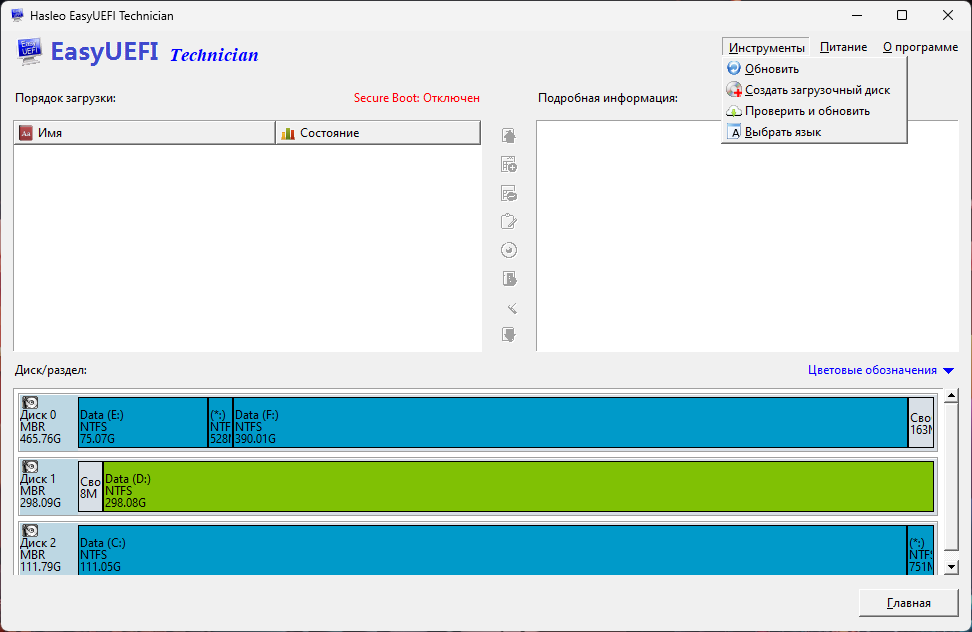Click the Порядок загрузки label
The width and height of the screenshot is (972, 632).
click(x=66, y=98)
